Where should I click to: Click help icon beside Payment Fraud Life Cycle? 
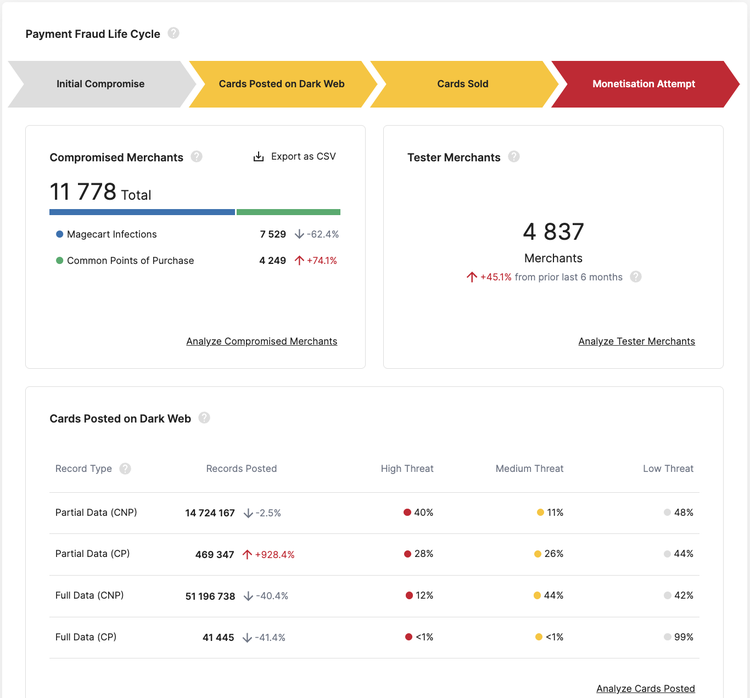[x=173, y=33]
